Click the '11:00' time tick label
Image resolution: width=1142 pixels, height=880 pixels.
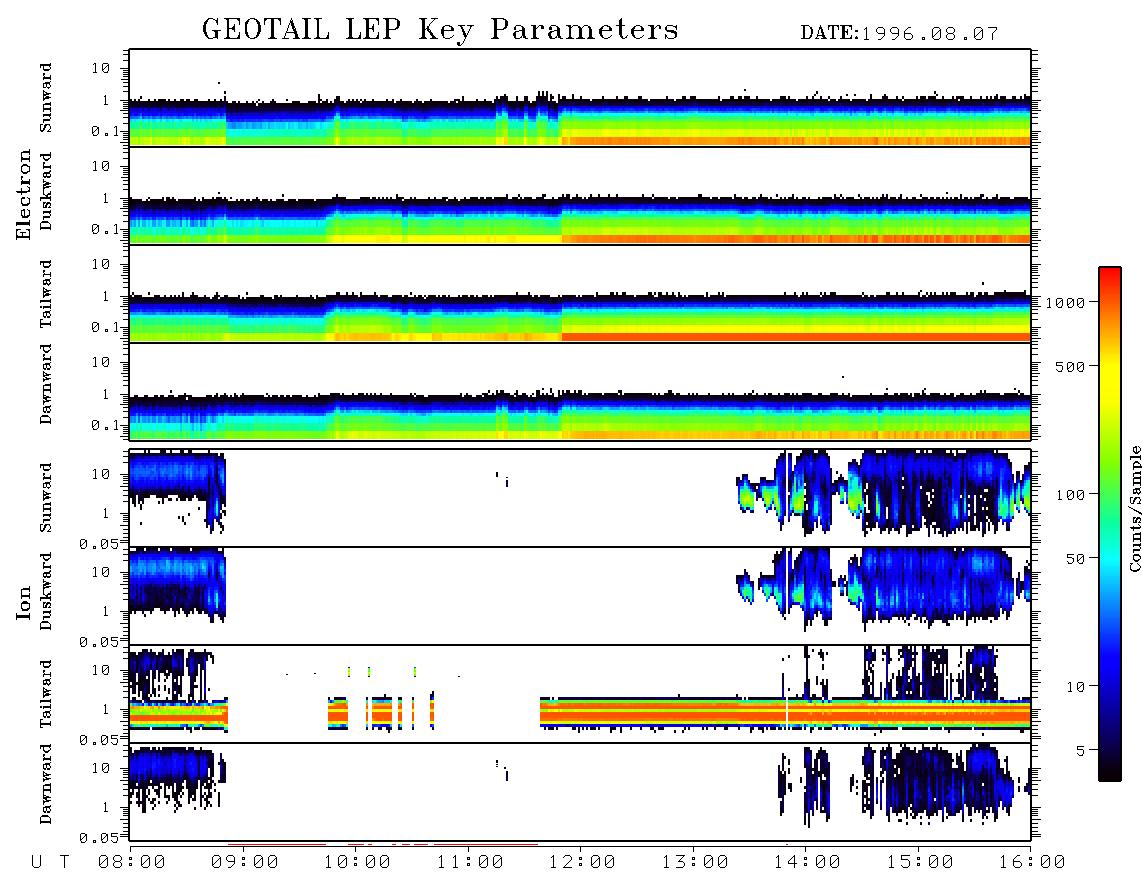pyautogui.click(x=470, y=862)
